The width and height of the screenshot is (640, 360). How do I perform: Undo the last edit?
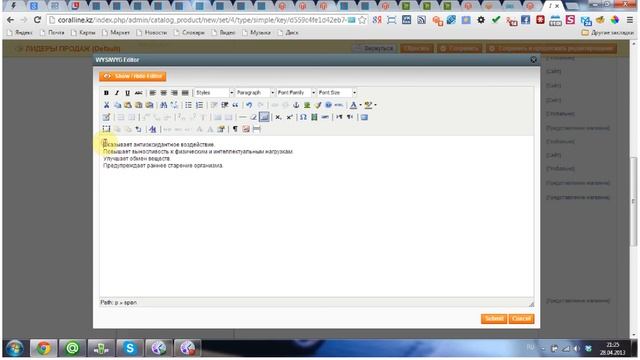coord(249,105)
